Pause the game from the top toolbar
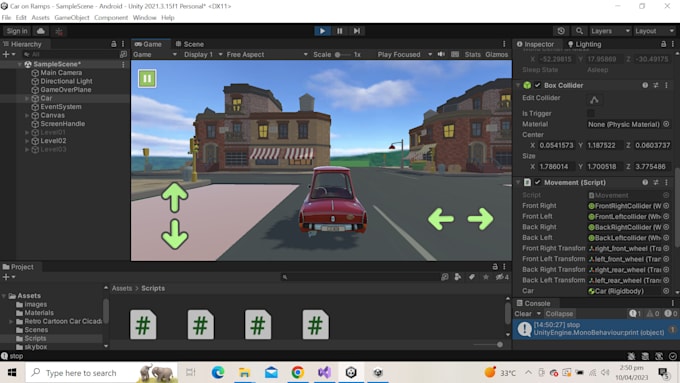 [340, 31]
